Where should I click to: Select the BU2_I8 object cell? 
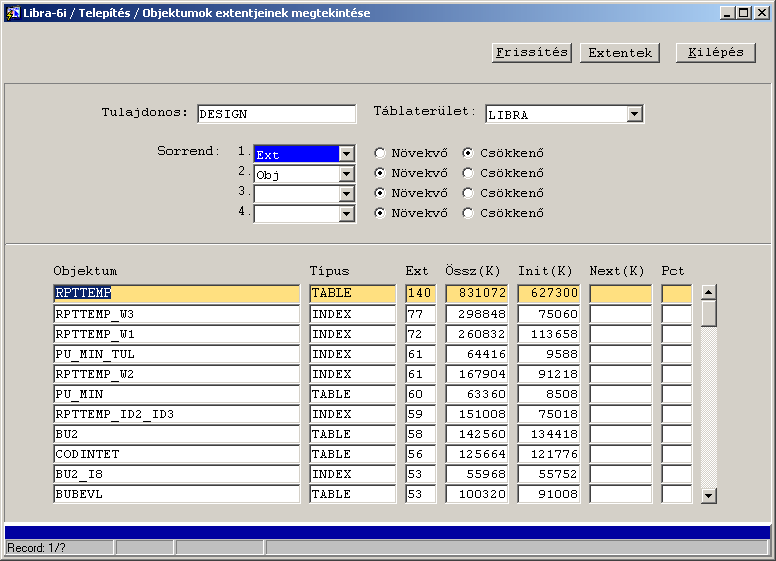177,474
